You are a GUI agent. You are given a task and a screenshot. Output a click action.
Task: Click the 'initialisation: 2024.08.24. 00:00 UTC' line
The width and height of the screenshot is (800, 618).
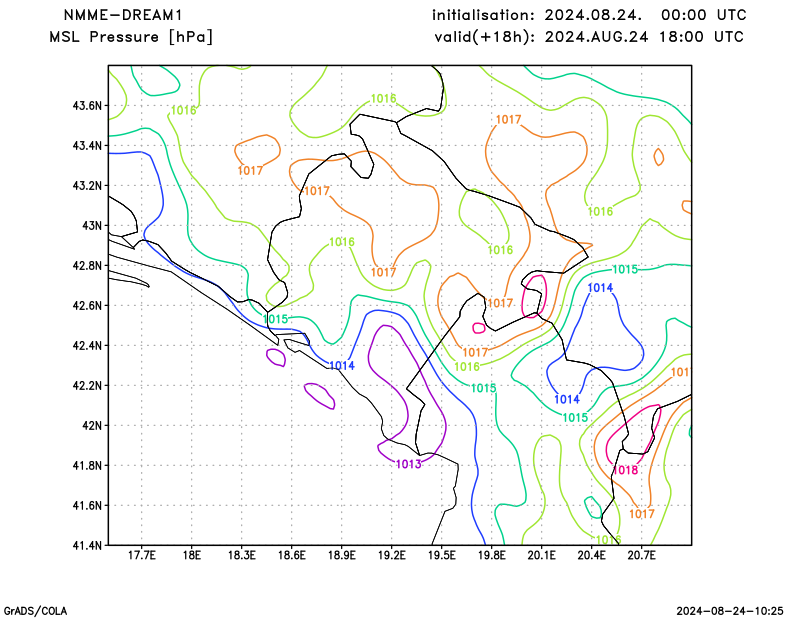point(589,15)
